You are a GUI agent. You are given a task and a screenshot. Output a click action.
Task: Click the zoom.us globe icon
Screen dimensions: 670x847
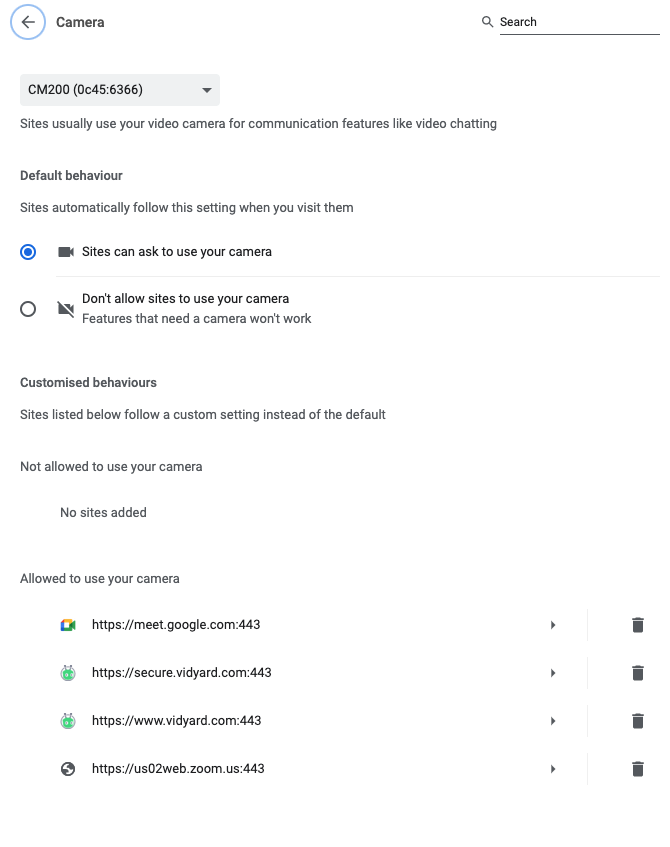point(68,769)
